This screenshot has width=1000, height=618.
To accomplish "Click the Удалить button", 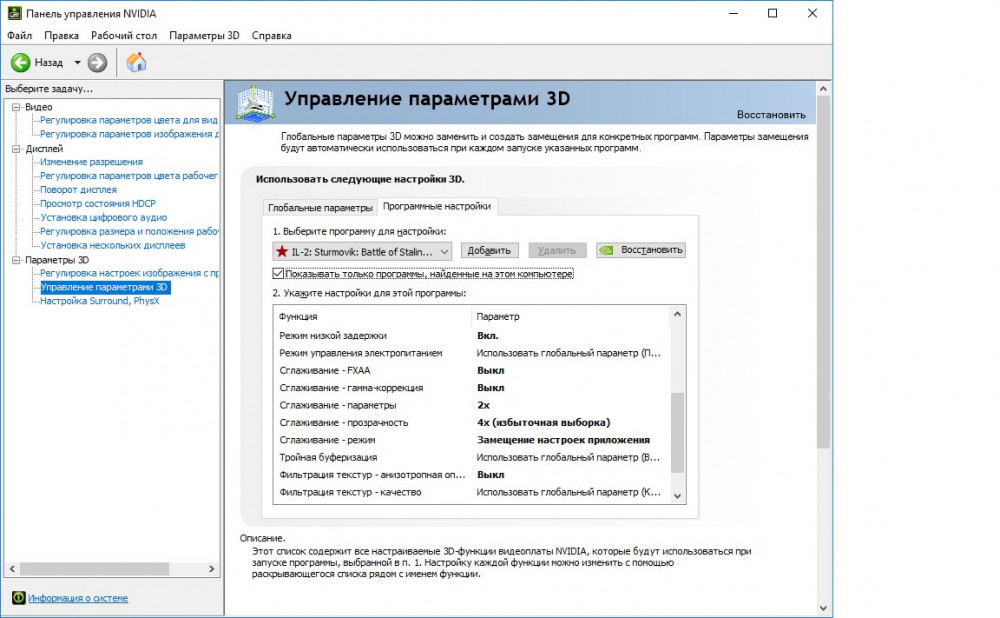I will [557, 251].
